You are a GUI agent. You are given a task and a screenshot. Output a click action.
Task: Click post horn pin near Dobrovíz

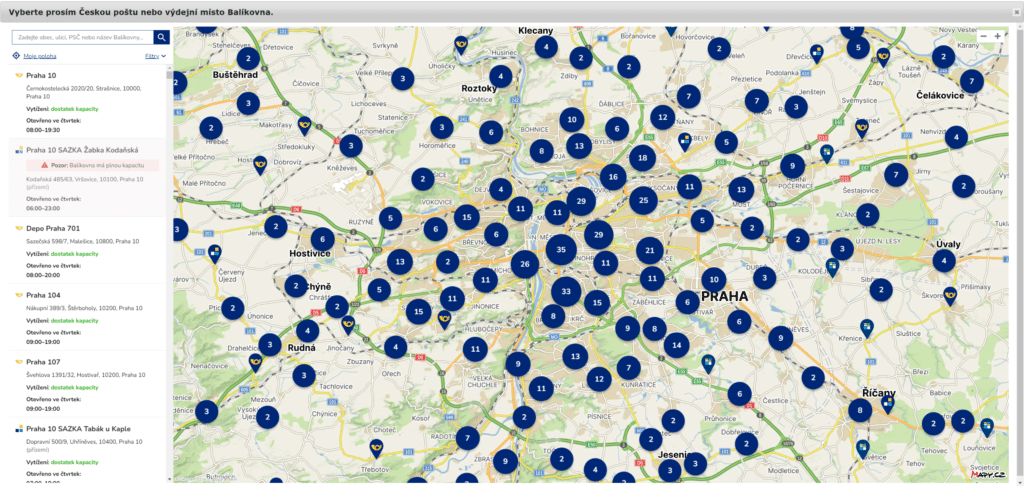(x=260, y=165)
